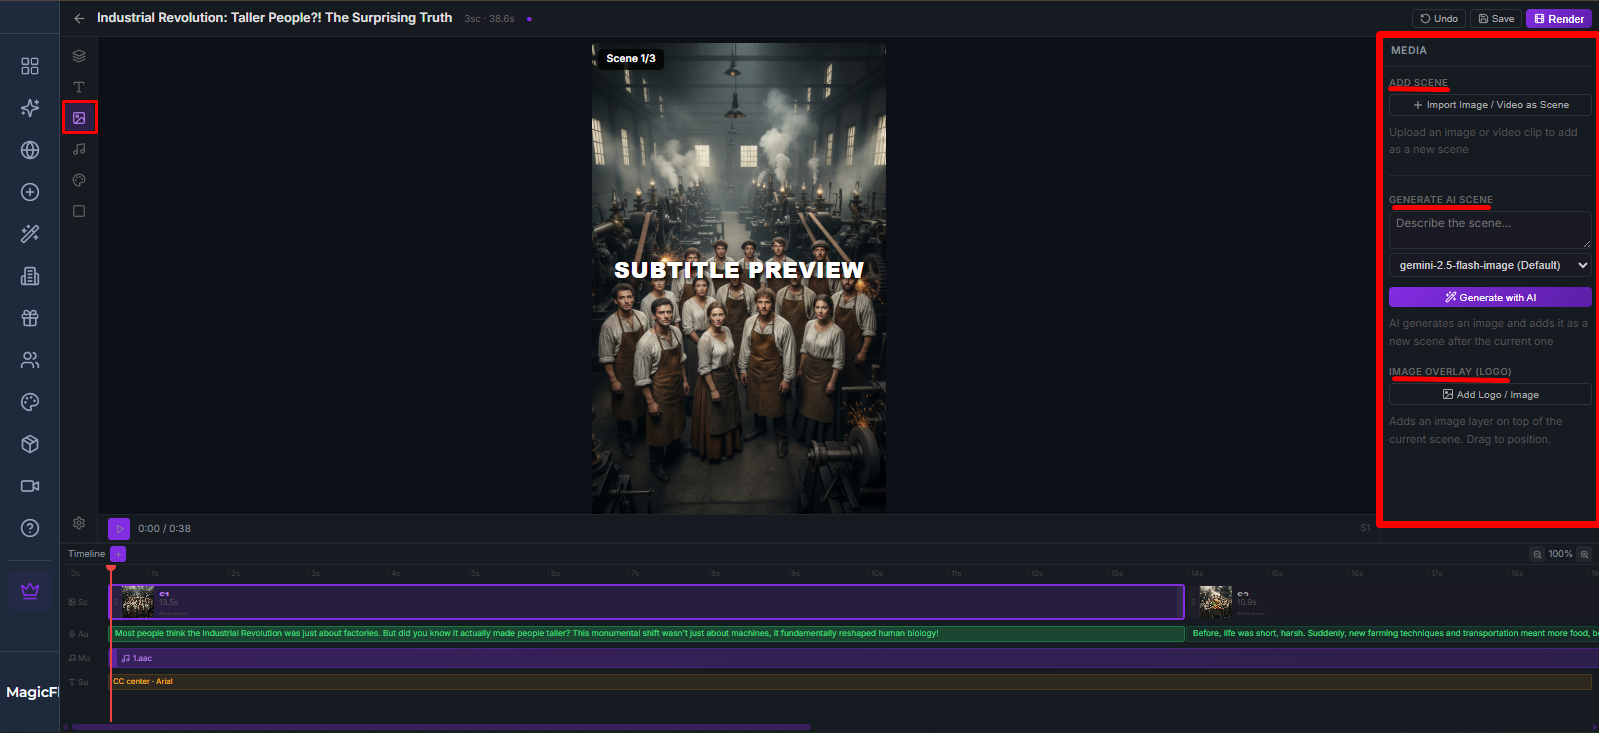
Task: Open the help question mark icon
Action: click(x=30, y=528)
